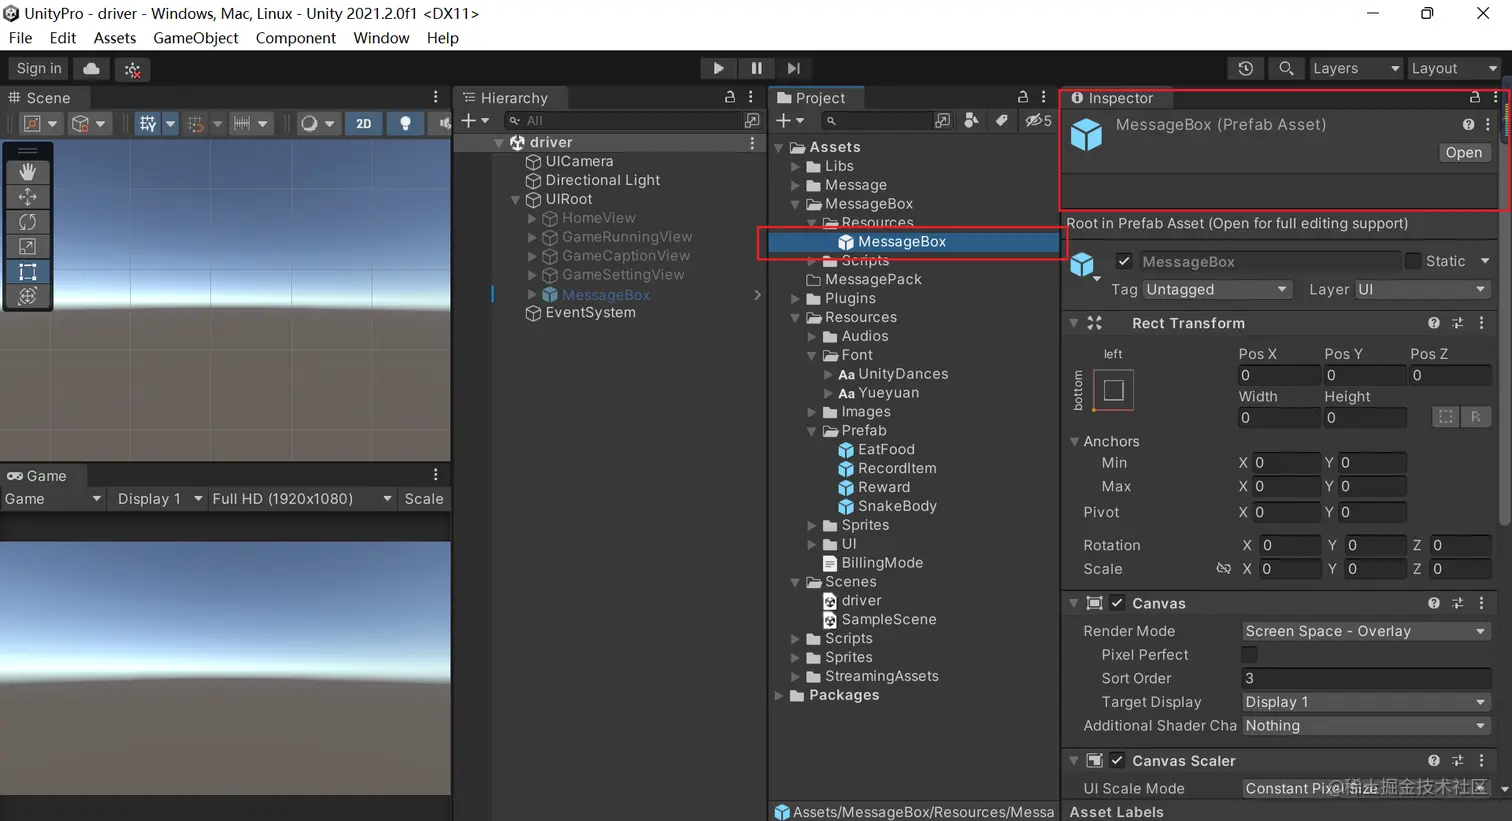The width and height of the screenshot is (1512, 821).
Task: Open Additional Shader Channels dropdown
Action: [1366, 726]
